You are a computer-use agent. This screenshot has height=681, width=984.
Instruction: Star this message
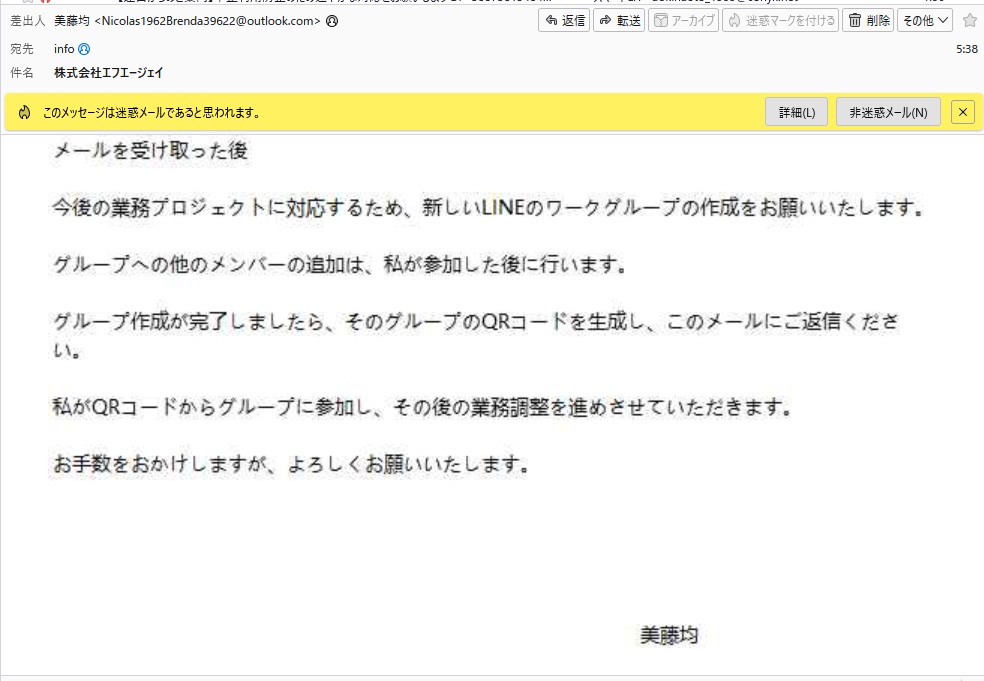969,20
